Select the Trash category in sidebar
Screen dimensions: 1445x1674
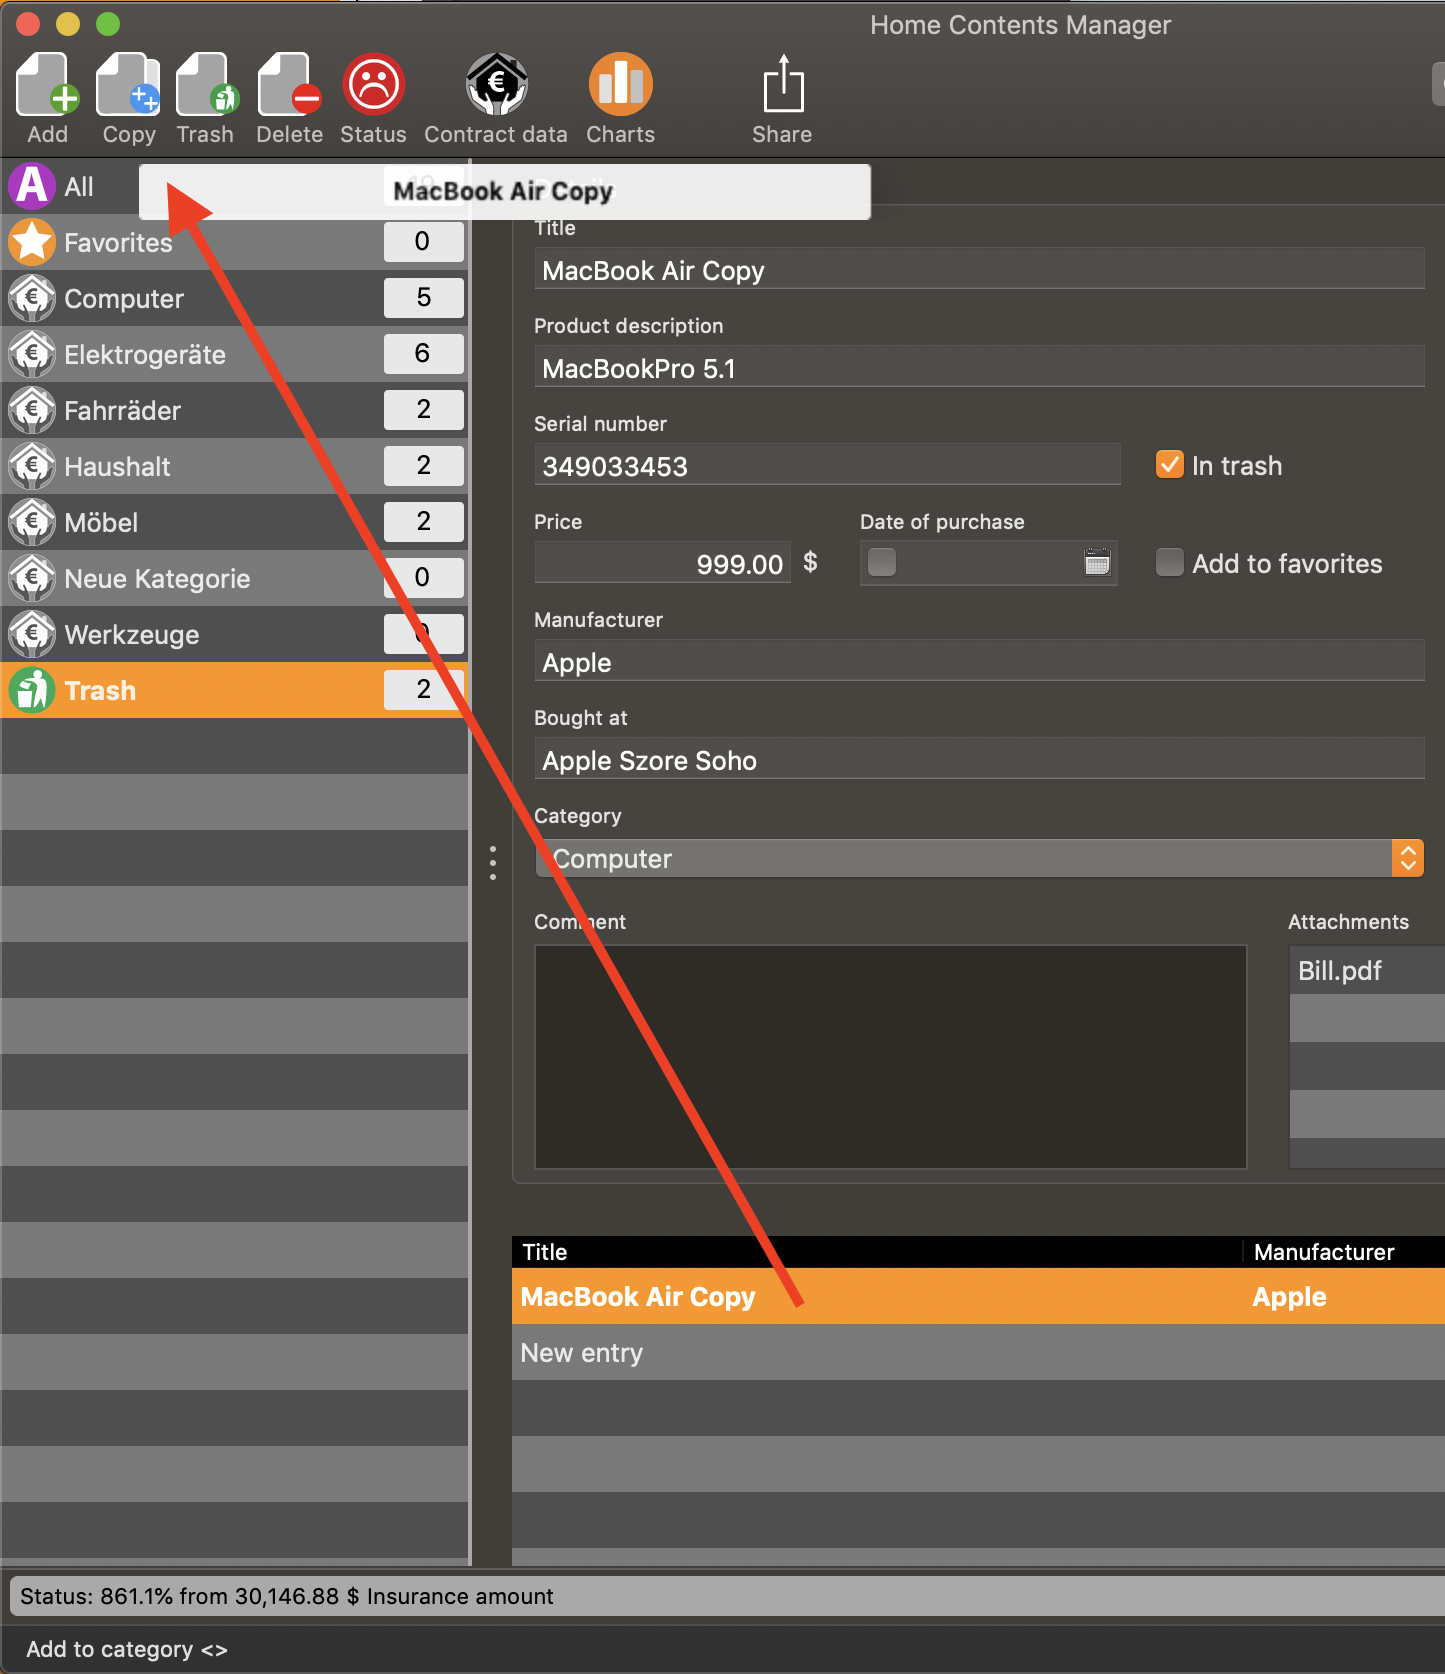point(235,690)
